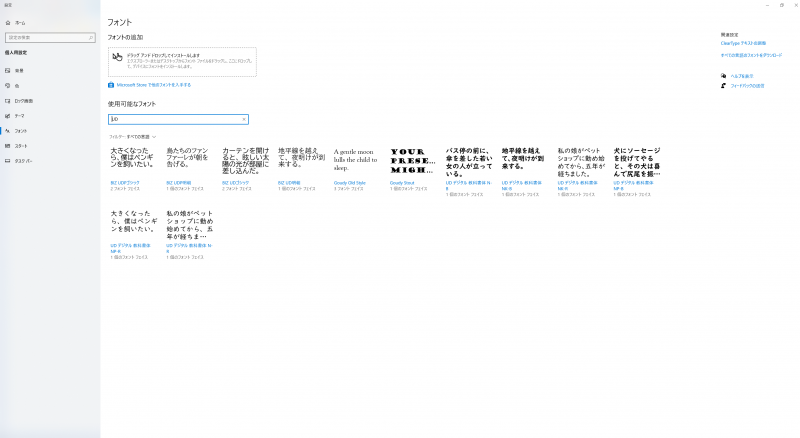This screenshot has width=800, height=438.
Task: Open the Microsoft Store fonts link
Action: 149,85
